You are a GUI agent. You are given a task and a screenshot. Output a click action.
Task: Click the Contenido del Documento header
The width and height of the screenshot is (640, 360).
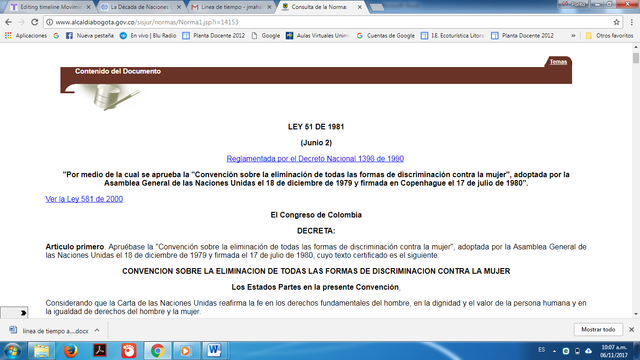tap(118, 71)
